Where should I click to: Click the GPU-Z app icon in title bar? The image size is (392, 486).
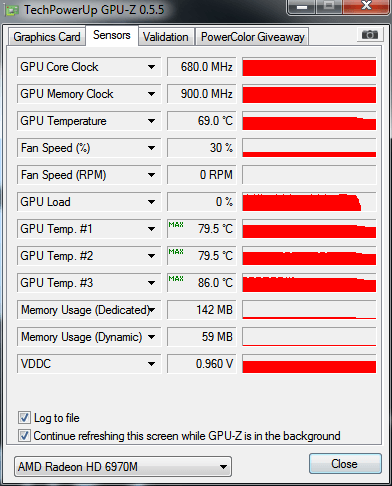click(12, 11)
